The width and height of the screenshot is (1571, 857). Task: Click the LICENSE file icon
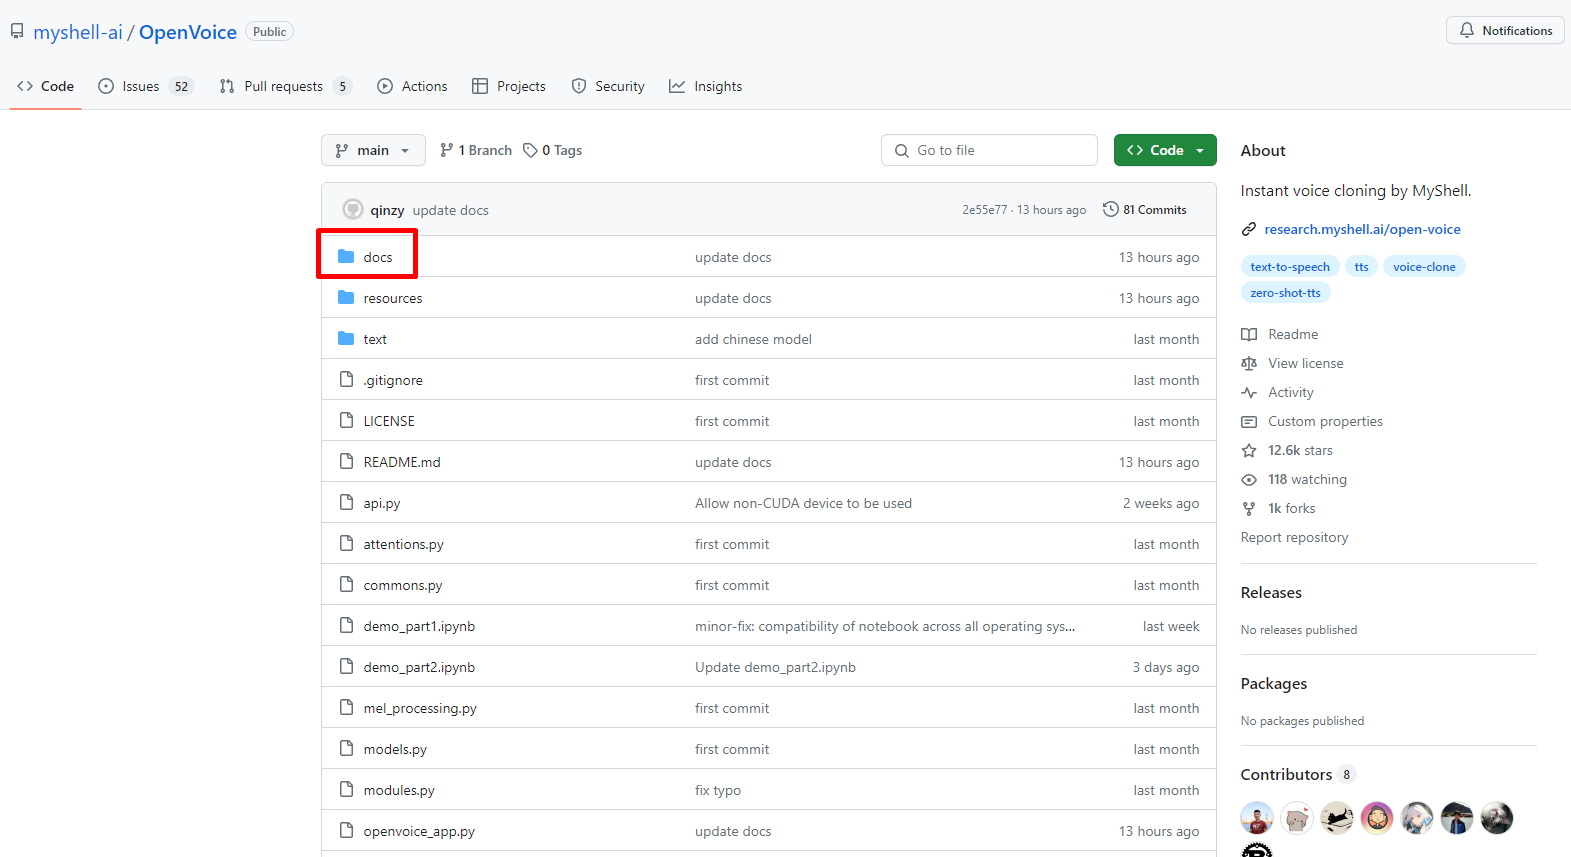pyautogui.click(x=346, y=420)
